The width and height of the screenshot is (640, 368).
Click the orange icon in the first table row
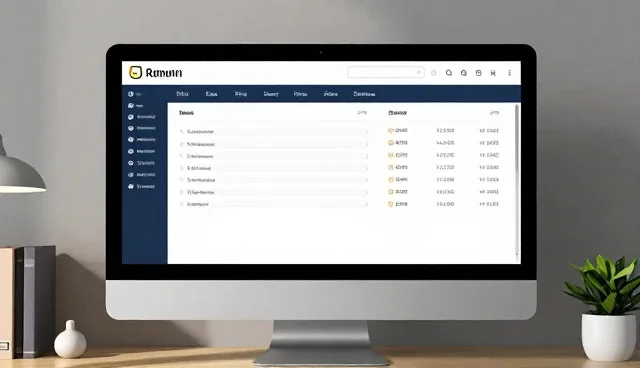pyautogui.click(x=391, y=131)
